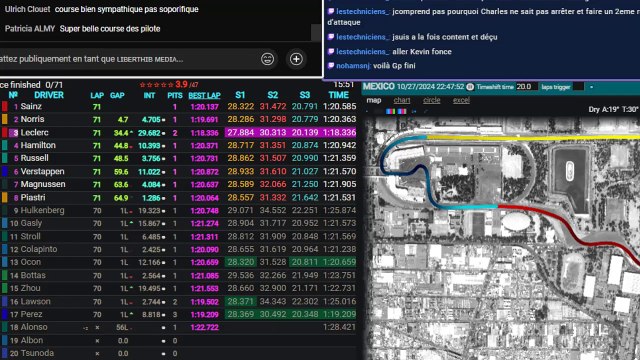This screenshot has height=360, width=640.
Task: Select driver Hamilton in standings
Action: (x=38, y=145)
